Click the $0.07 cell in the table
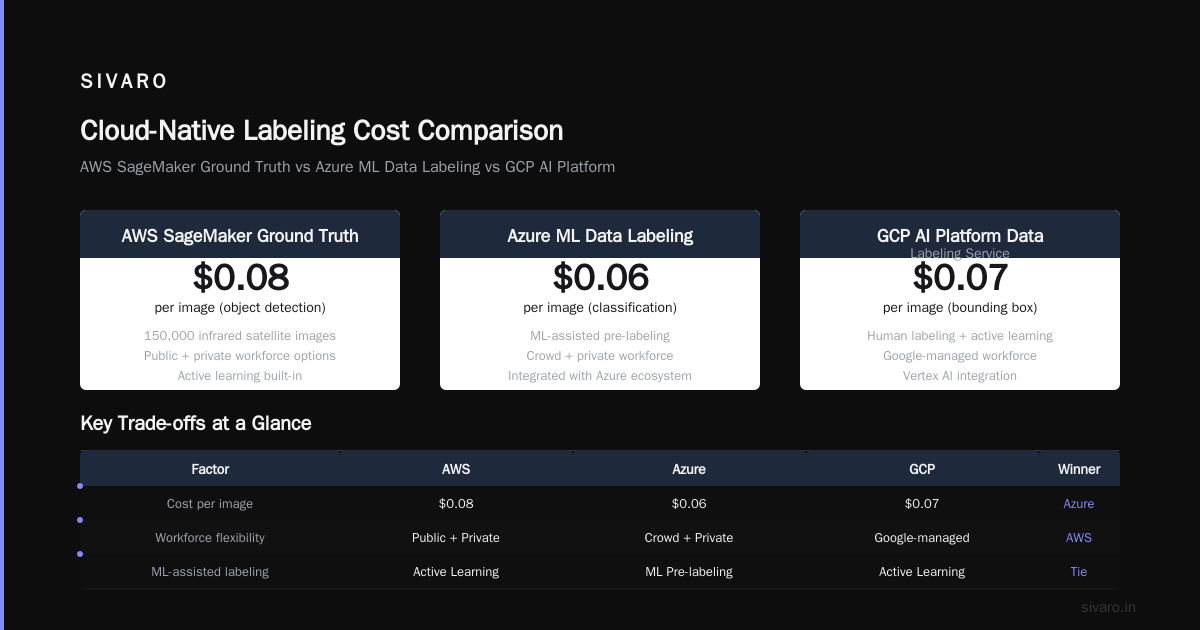This screenshot has width=1200, height=630. [922, 504]
